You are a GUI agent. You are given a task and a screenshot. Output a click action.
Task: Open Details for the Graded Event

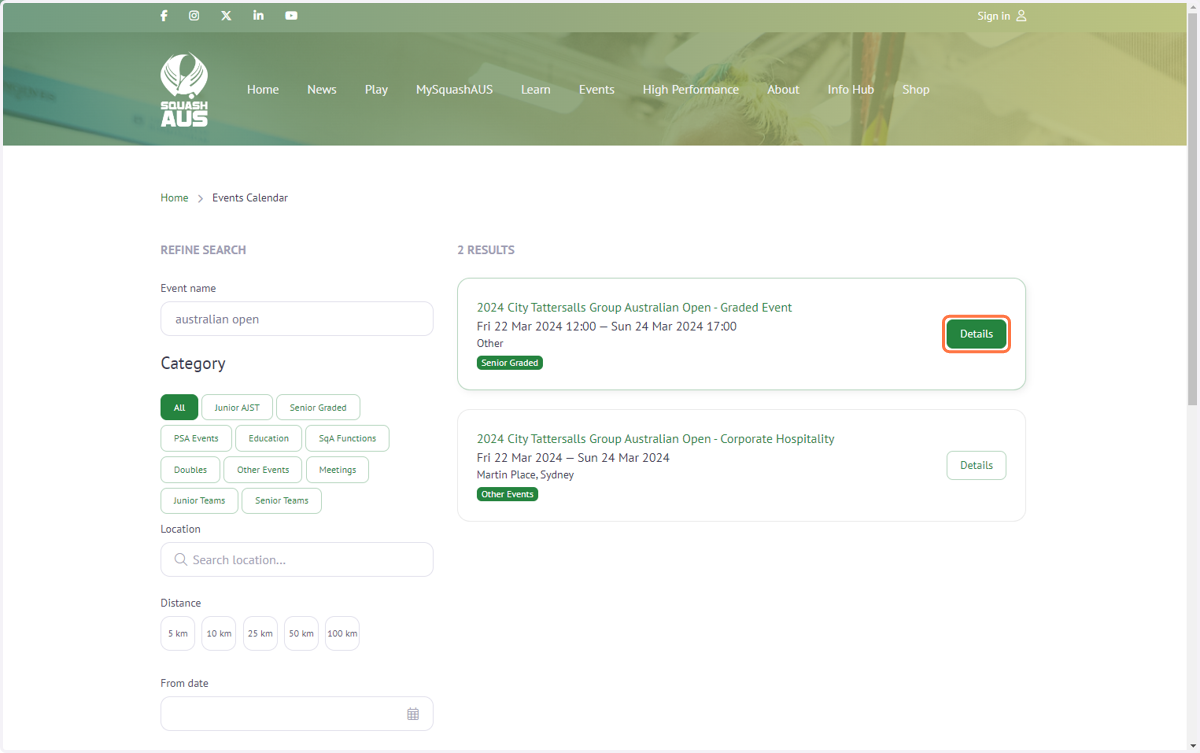[976, 334]
